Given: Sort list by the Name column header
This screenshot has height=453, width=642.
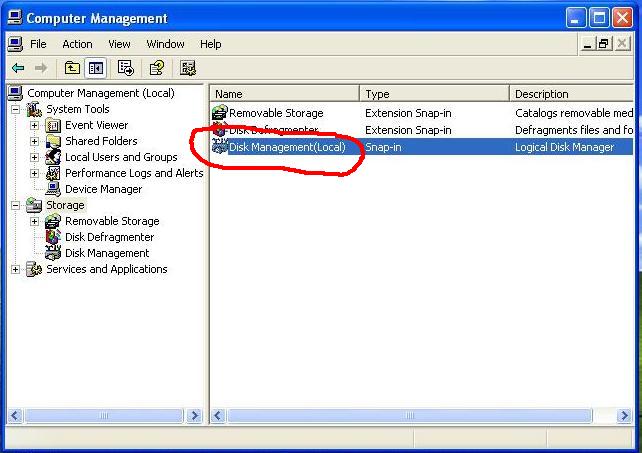Looking at the screenshot, I should [x=285, y=94].
